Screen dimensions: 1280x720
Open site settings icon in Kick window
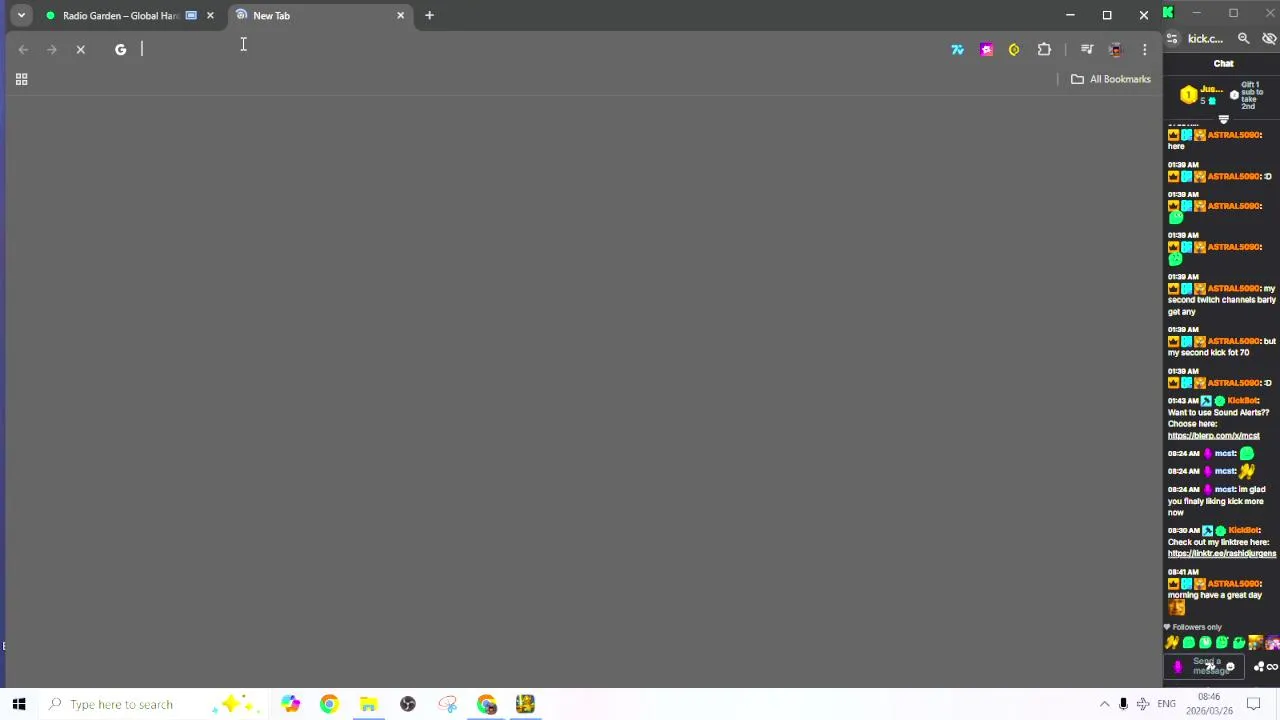pyautogui.click(x=1173, y=39)
